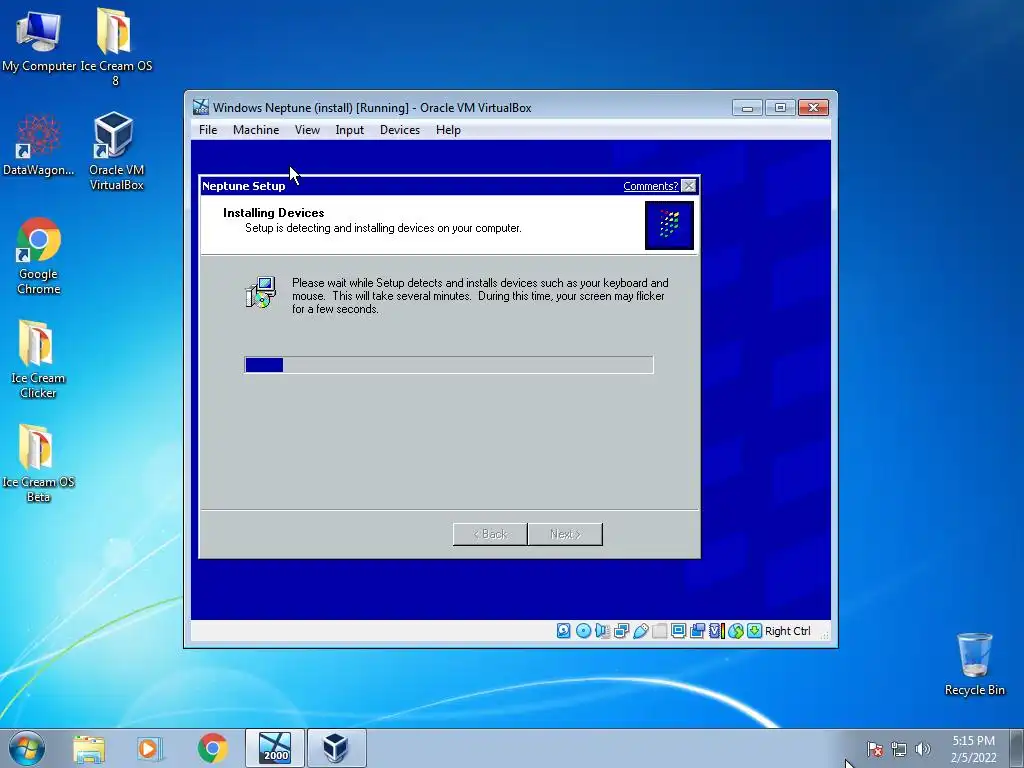Click the recording status icon
Image resolution: width=1024 pixels, height=768 pixels.
tap(697, 630)
